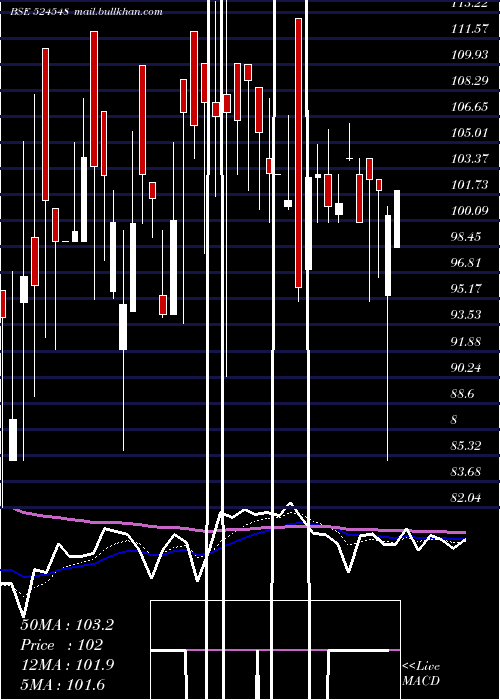
Task: Click the 108.29 price axis label
Action: (x=470, y=81)
